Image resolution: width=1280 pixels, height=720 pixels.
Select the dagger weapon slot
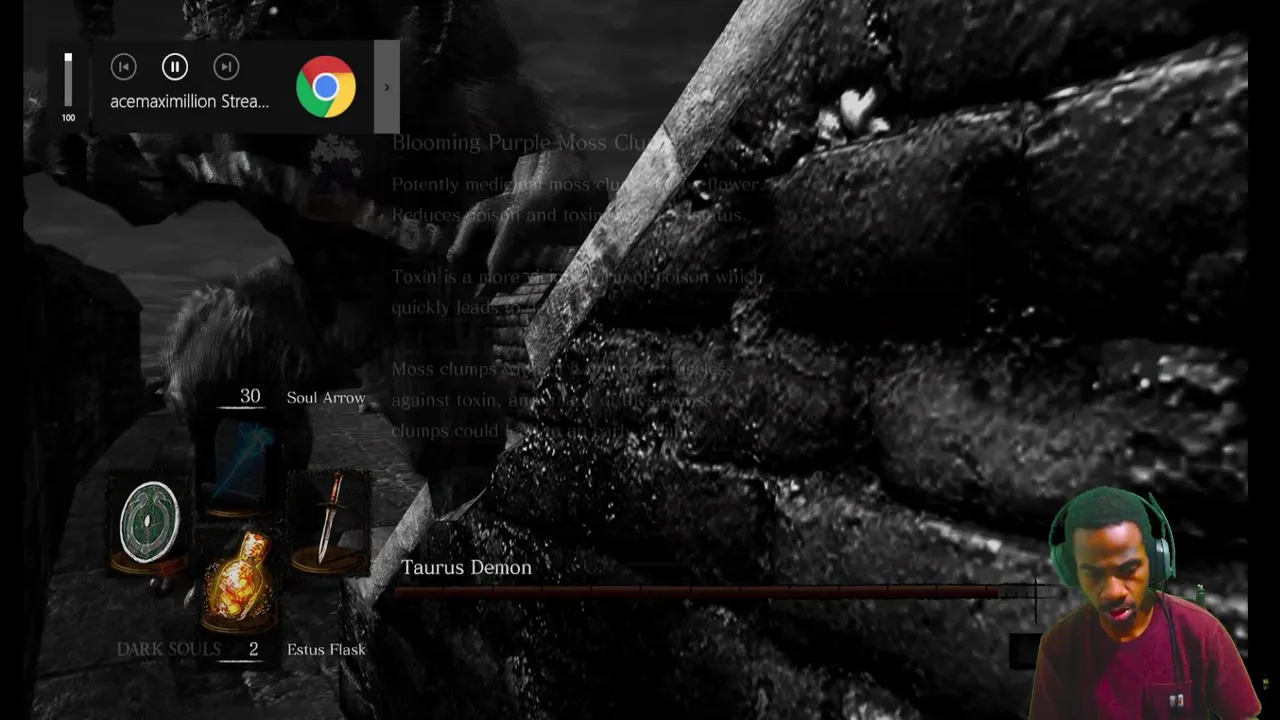tap(329, 524)
